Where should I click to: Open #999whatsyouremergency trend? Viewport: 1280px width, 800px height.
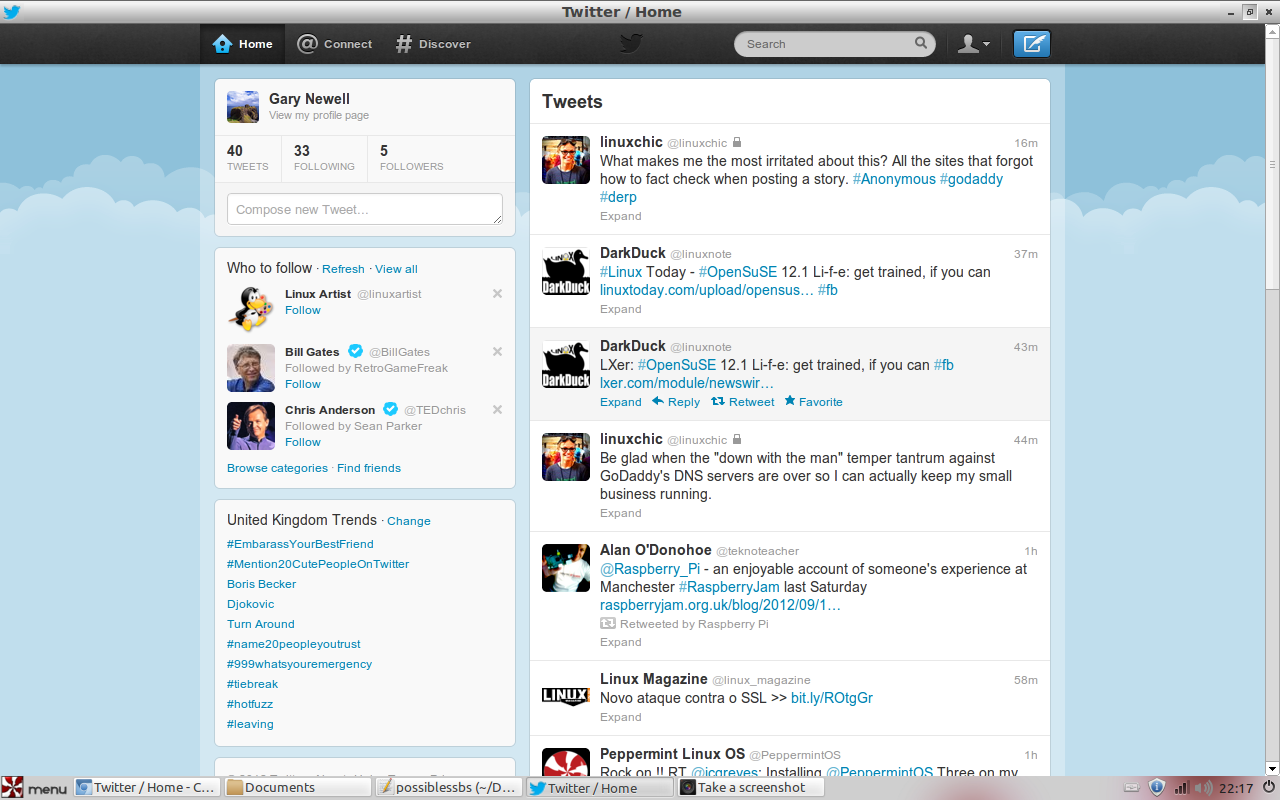pos(299,664)
